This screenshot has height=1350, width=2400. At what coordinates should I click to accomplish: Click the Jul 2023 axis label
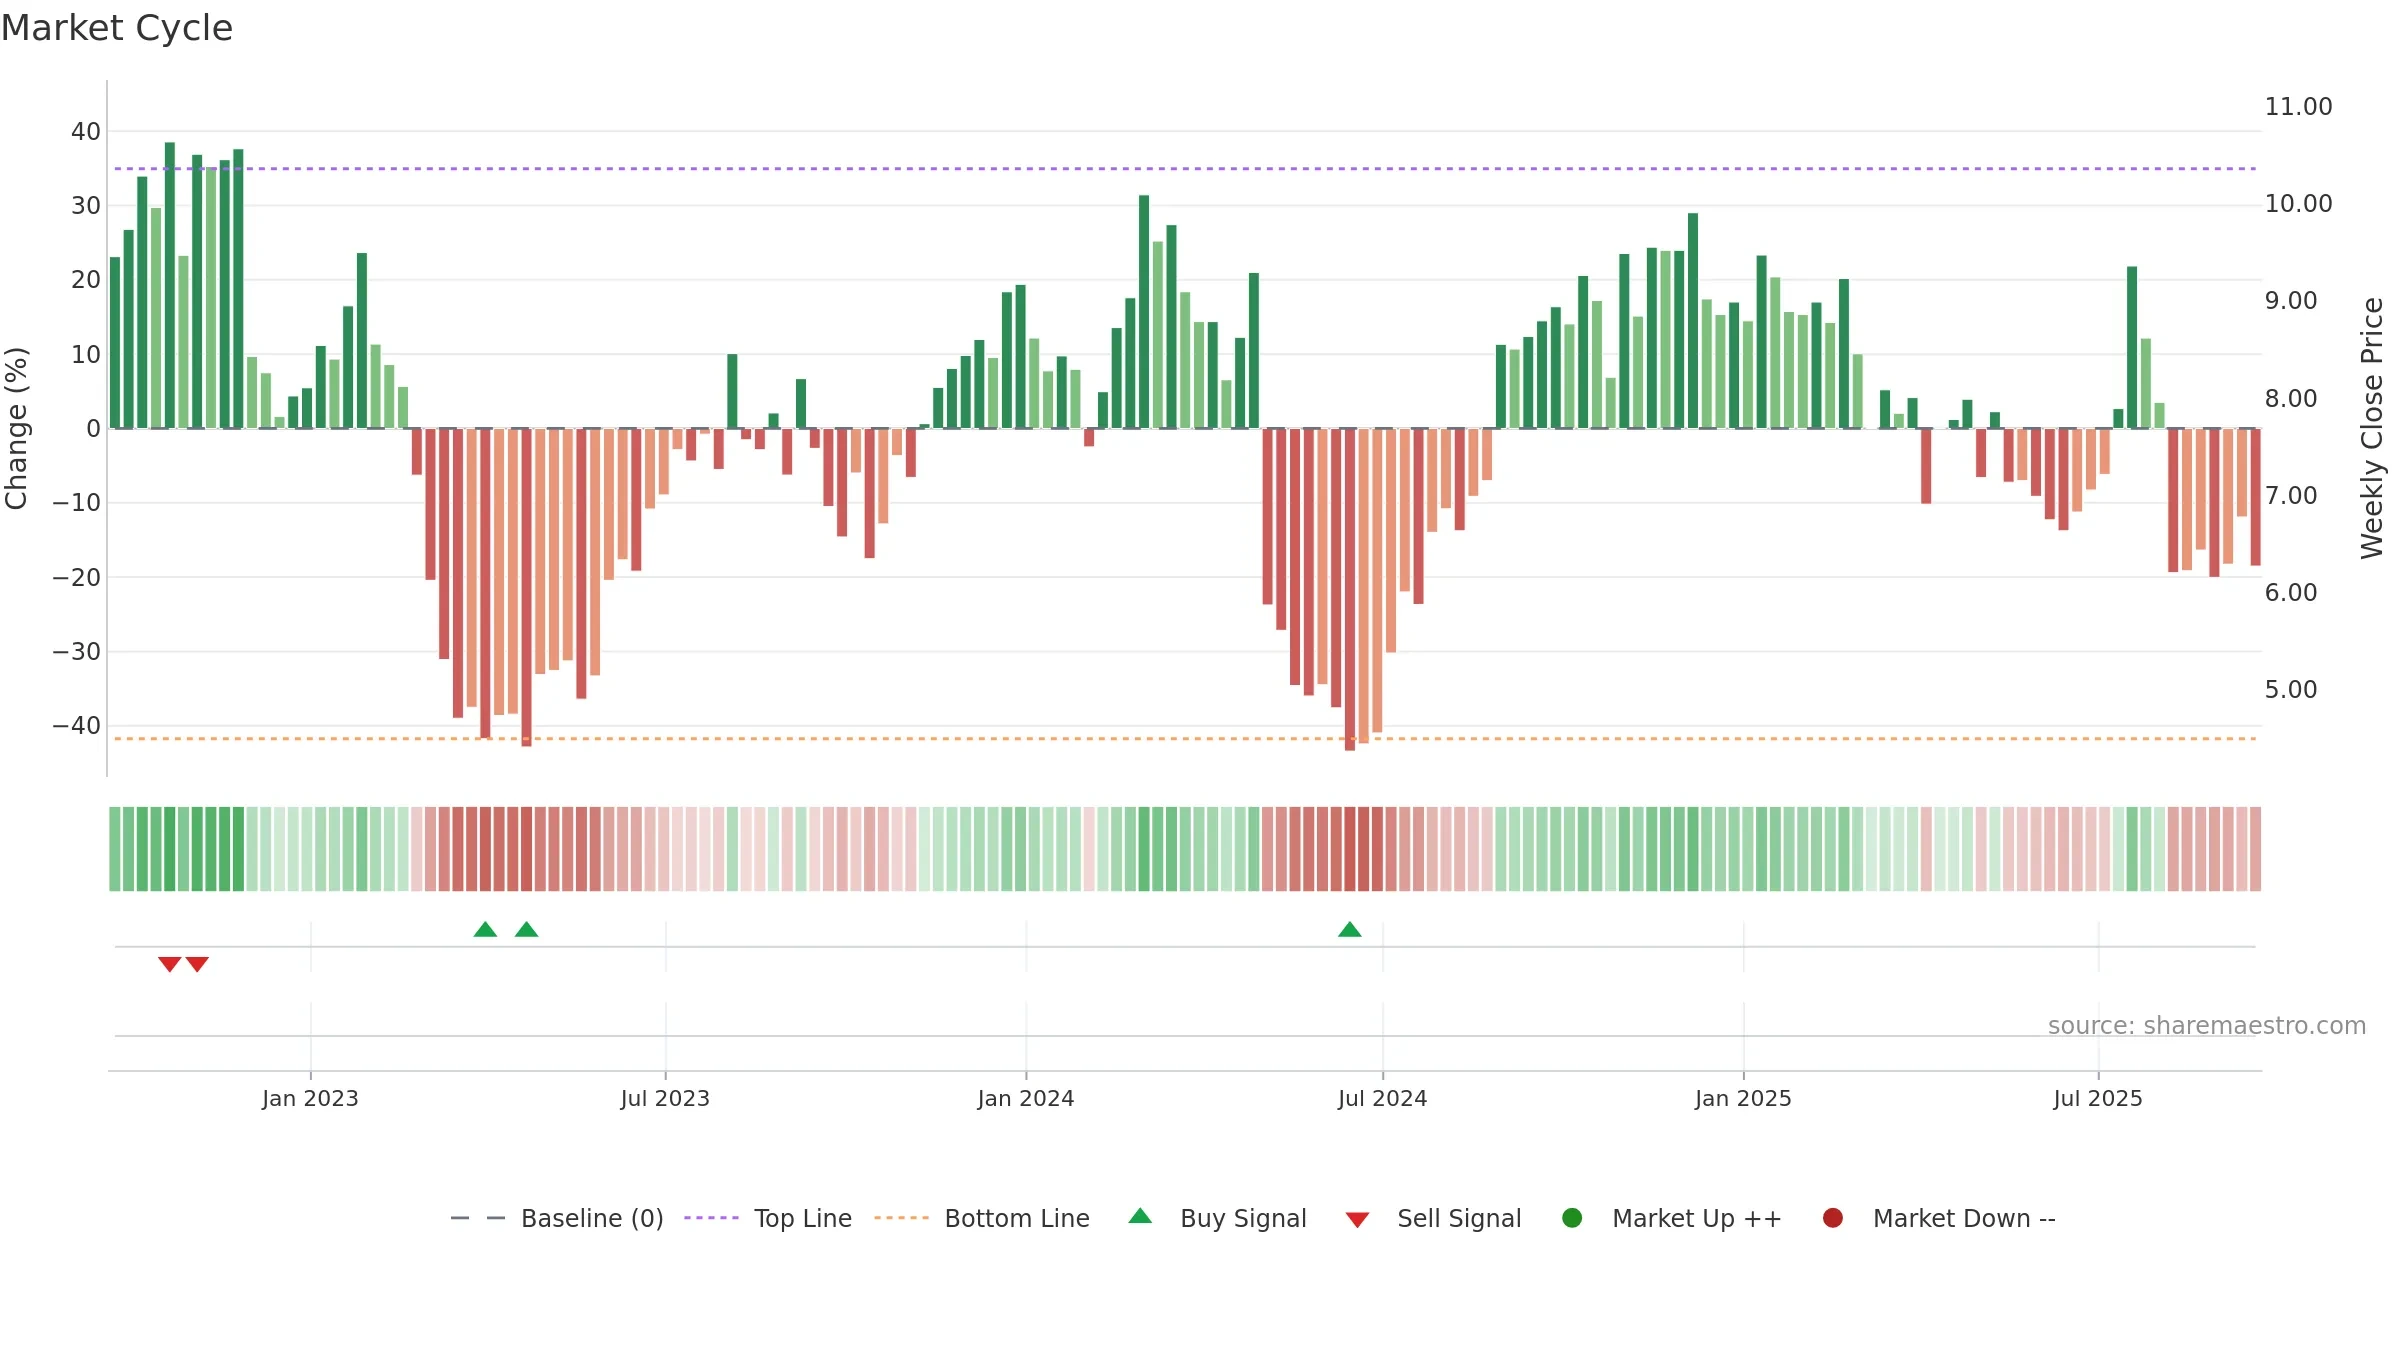coord(665,1098)
